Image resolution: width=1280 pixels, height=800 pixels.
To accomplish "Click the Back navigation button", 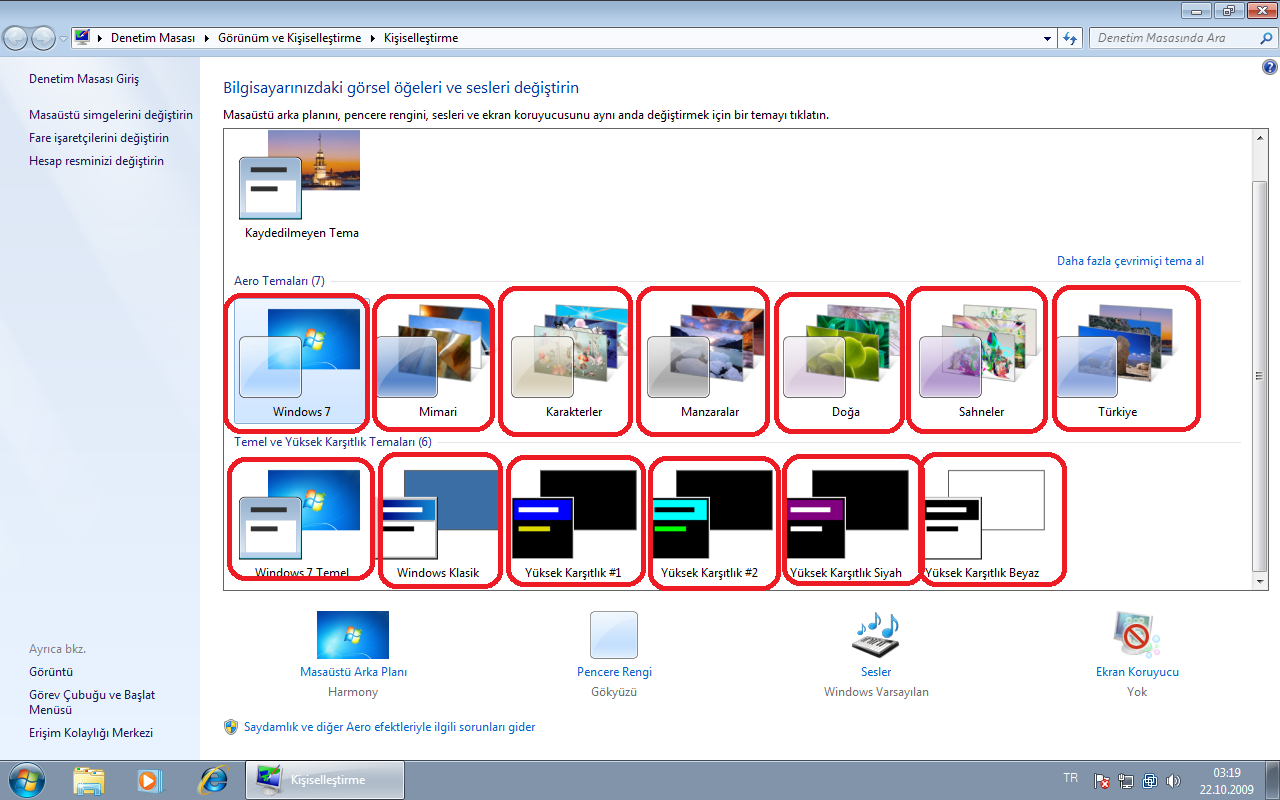I will click(x=15, y=38).
